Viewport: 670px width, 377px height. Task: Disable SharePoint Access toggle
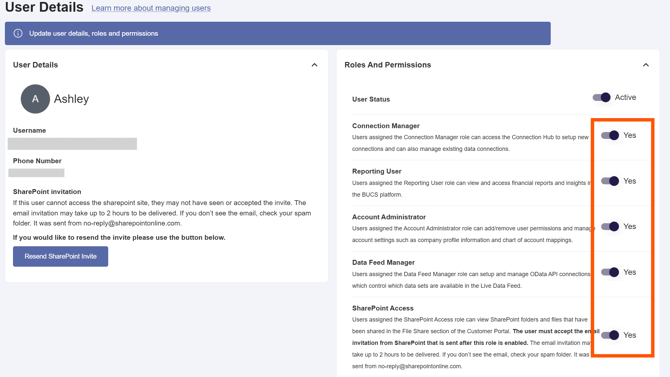coord(610,335)
